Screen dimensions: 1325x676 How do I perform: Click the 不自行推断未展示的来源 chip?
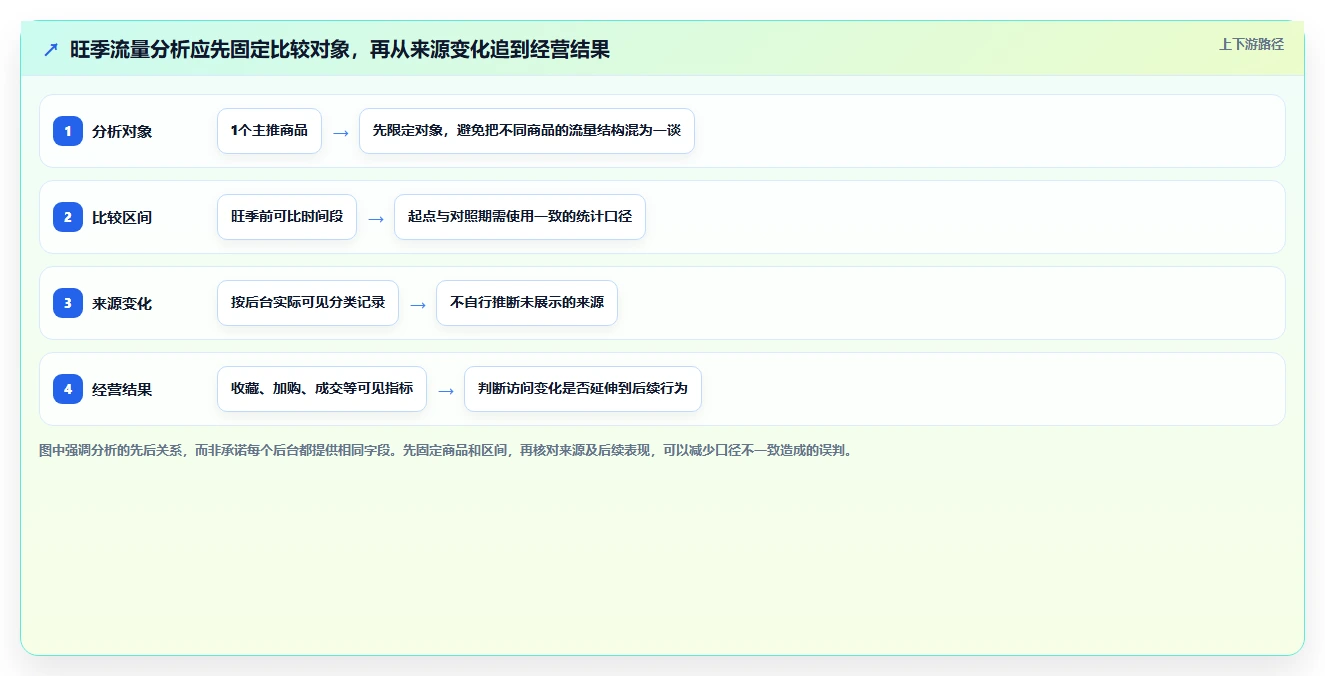pyautogui.click(x=527, y=303)
